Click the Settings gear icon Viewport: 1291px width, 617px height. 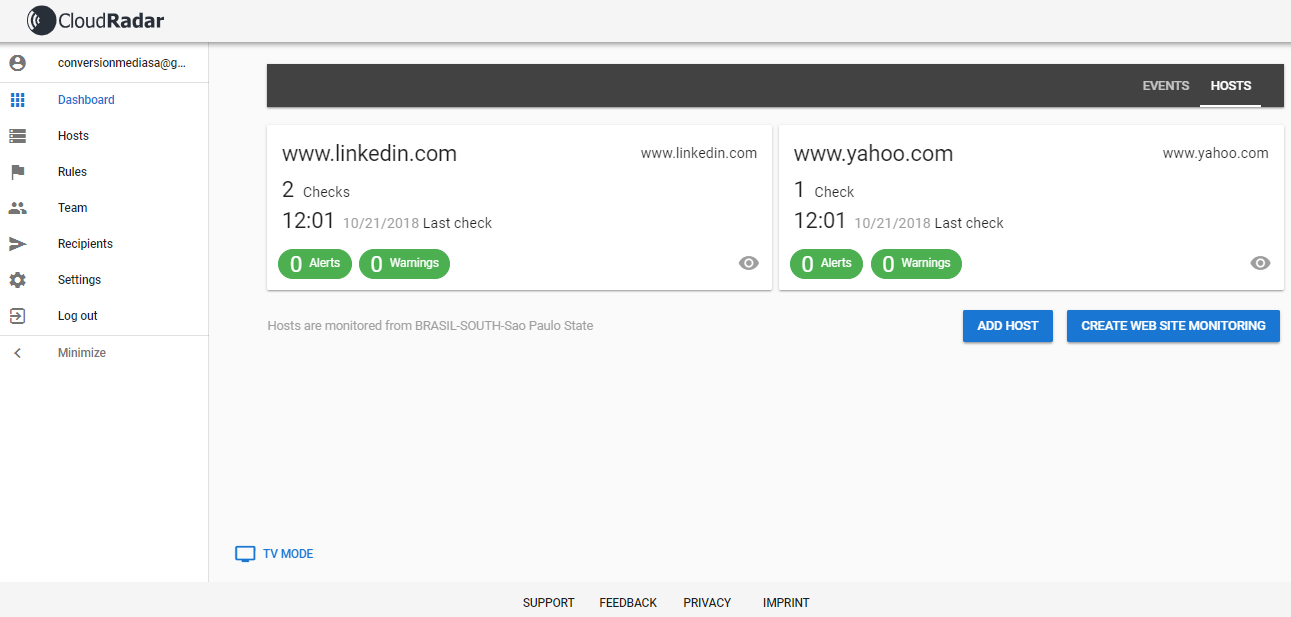click(x=17, y=280)
